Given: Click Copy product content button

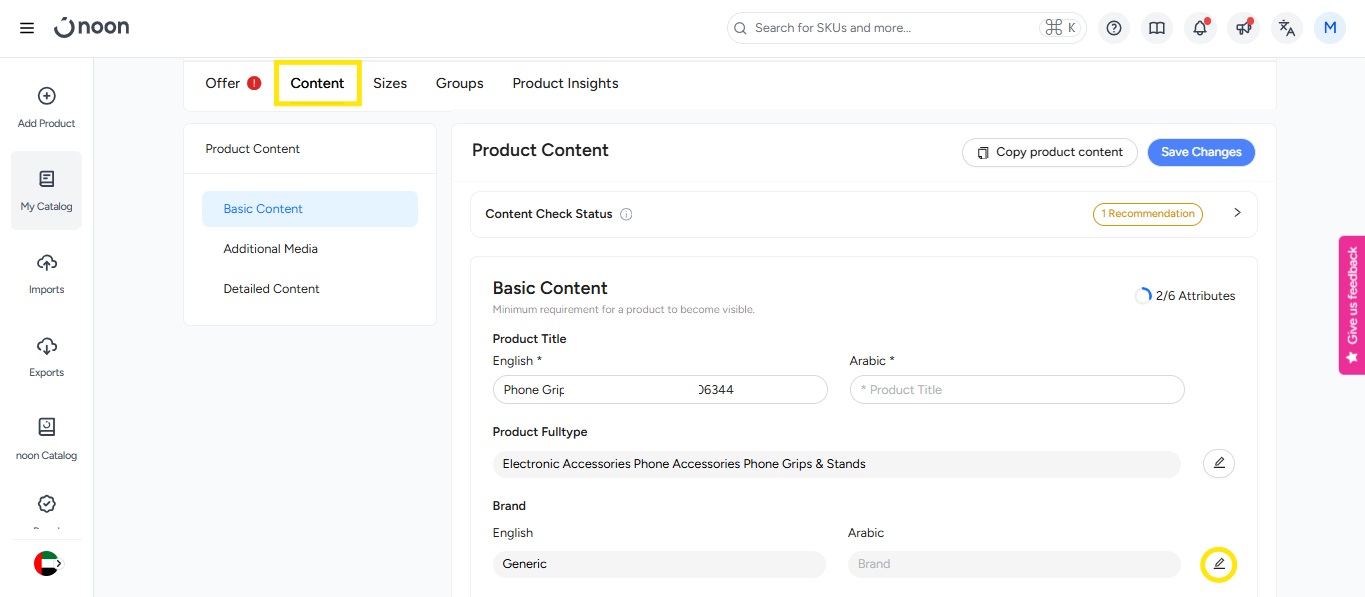Looking at the screenshot, I should click(x=1049, y=152).
